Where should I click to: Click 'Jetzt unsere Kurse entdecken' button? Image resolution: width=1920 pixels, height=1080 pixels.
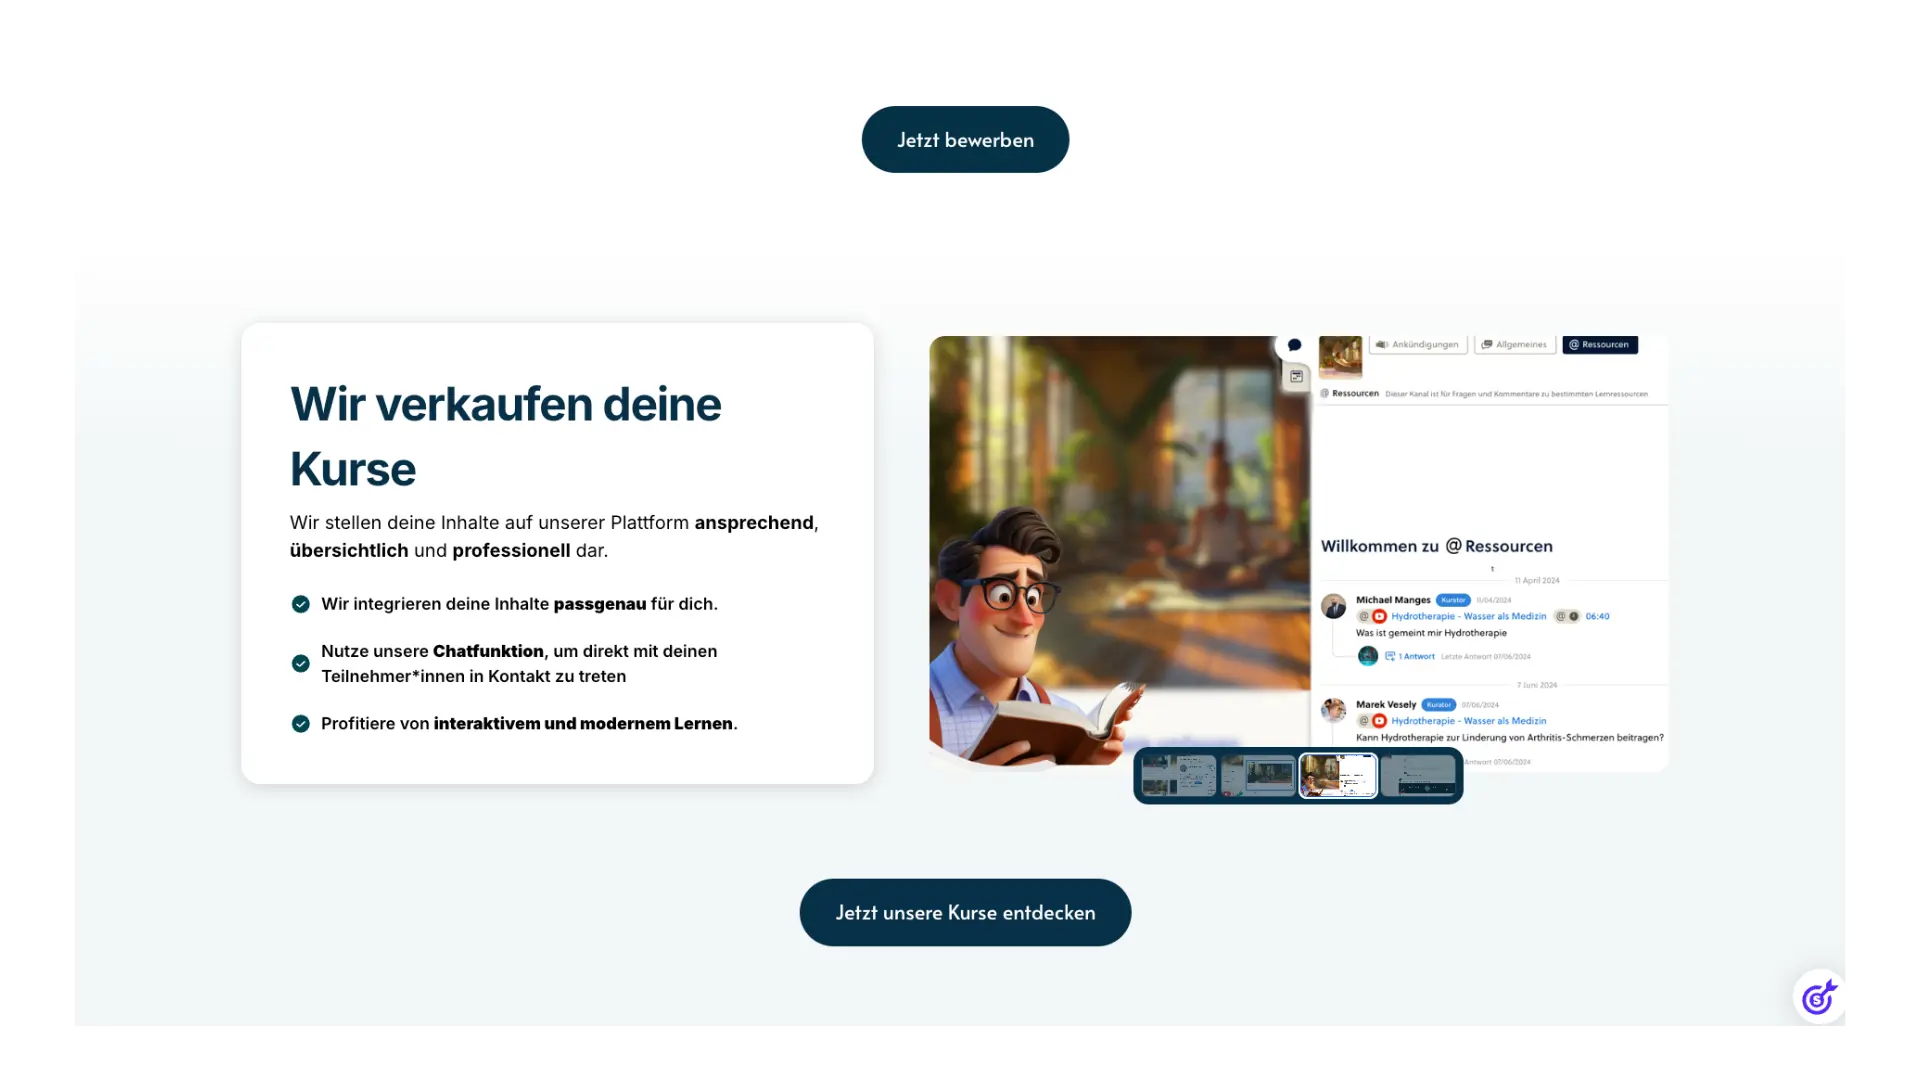pyautogui.click(x=965, y=912)
